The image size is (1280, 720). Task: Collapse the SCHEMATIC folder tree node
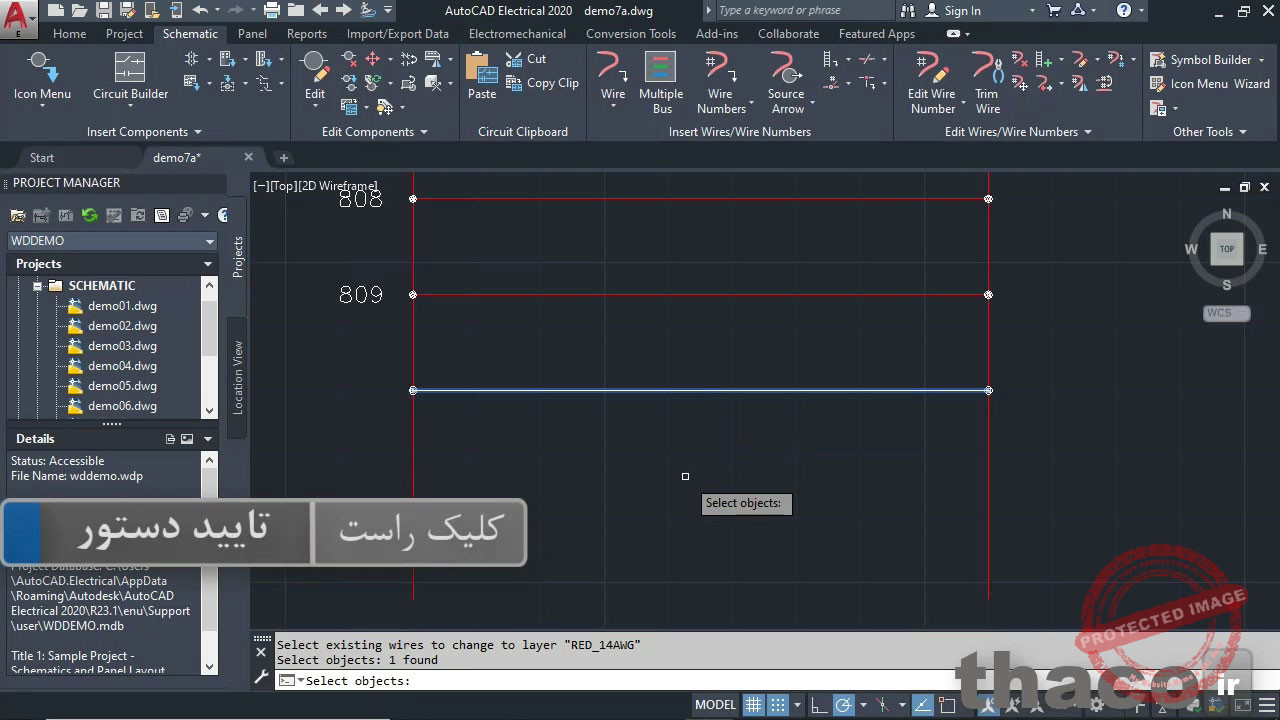pyautogui.click(x=38, y=286)
